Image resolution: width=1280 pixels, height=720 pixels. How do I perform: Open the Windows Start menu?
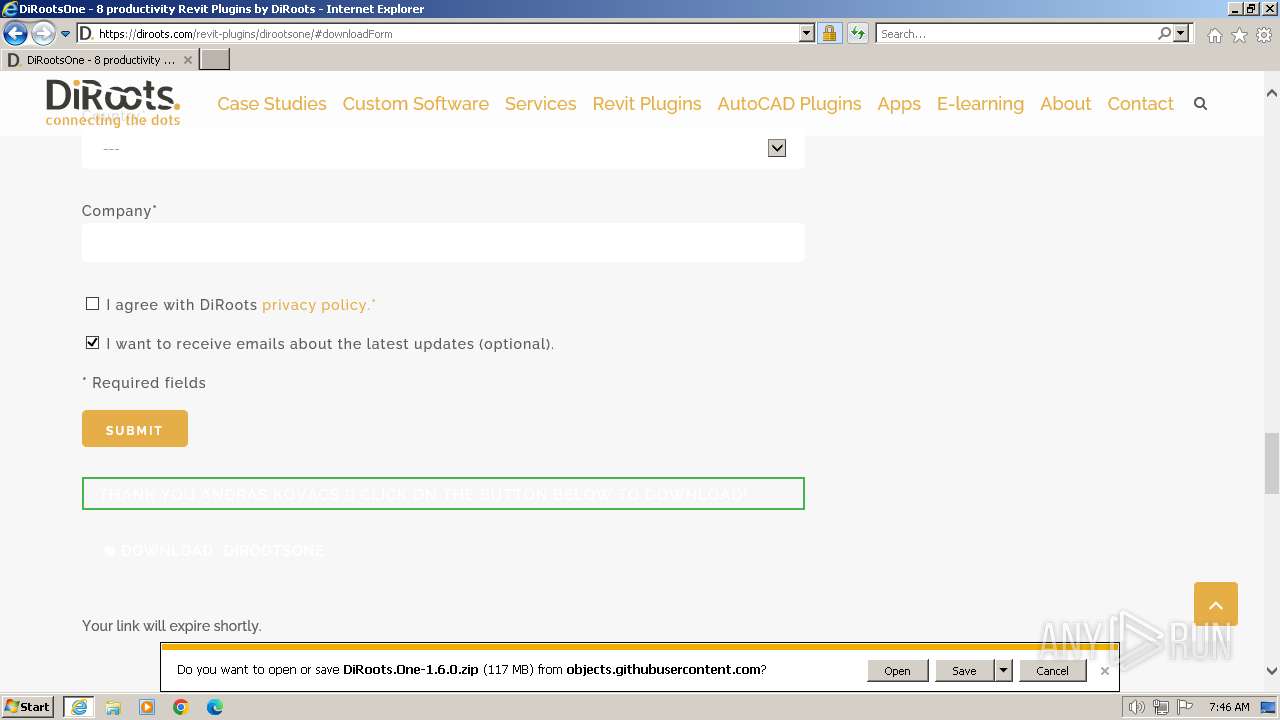tap(28, 707)
